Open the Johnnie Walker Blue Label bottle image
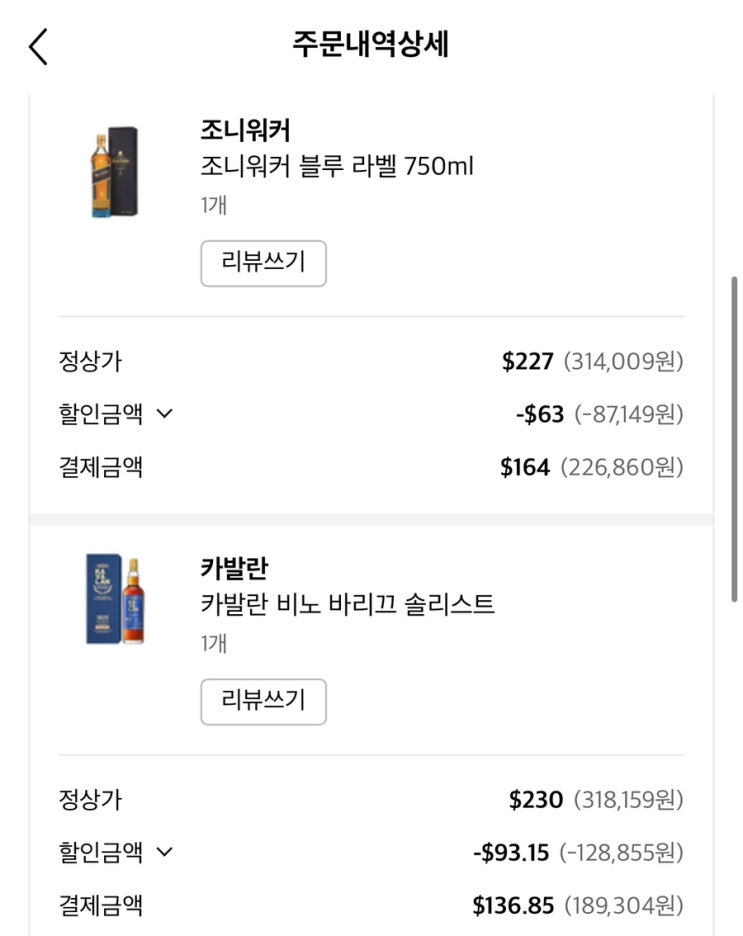This screenshot has height=936, width=743. [x=114, y=172]
